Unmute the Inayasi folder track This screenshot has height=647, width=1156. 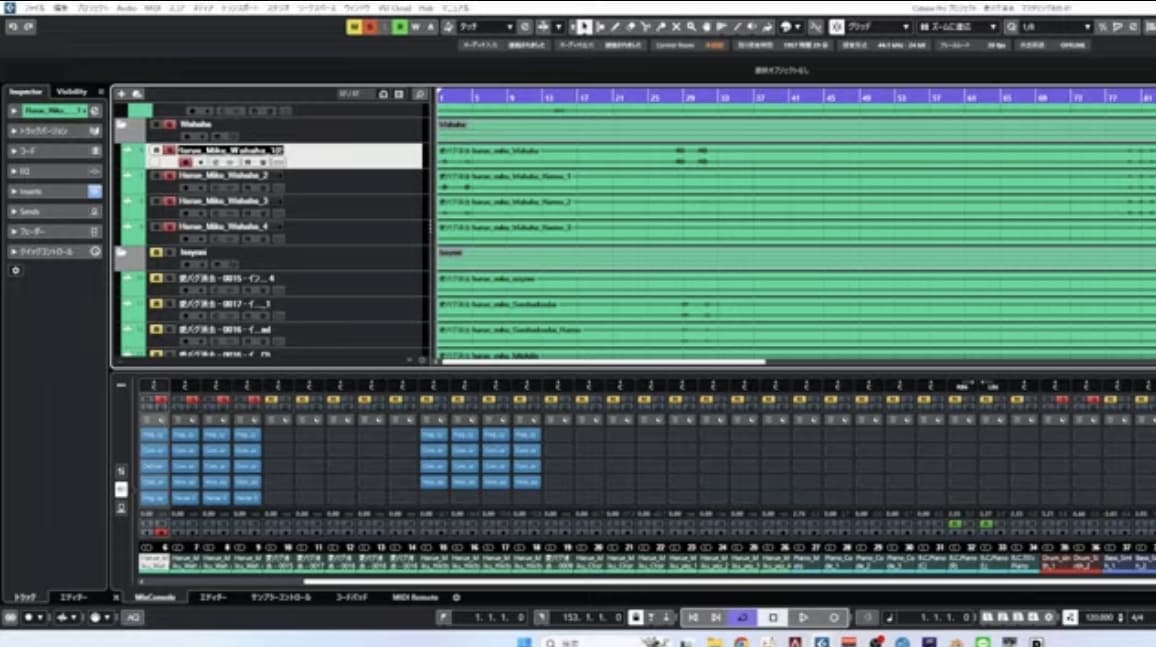[x=156, y=252]
